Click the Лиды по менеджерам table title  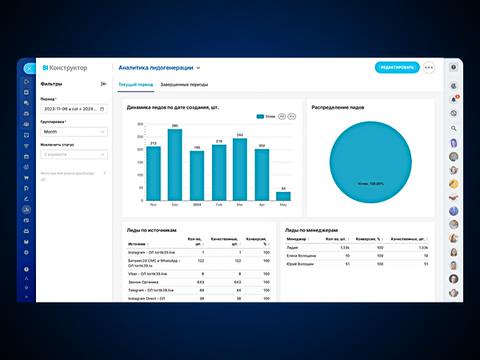pyautogui.click(x=311, y=230)
